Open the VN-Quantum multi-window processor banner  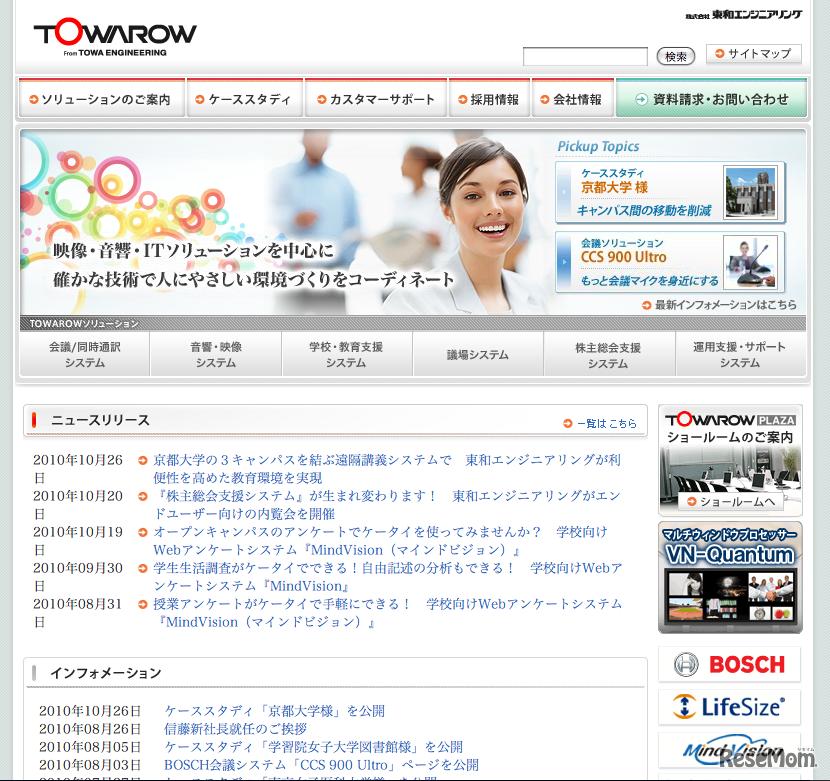(729, 576)
